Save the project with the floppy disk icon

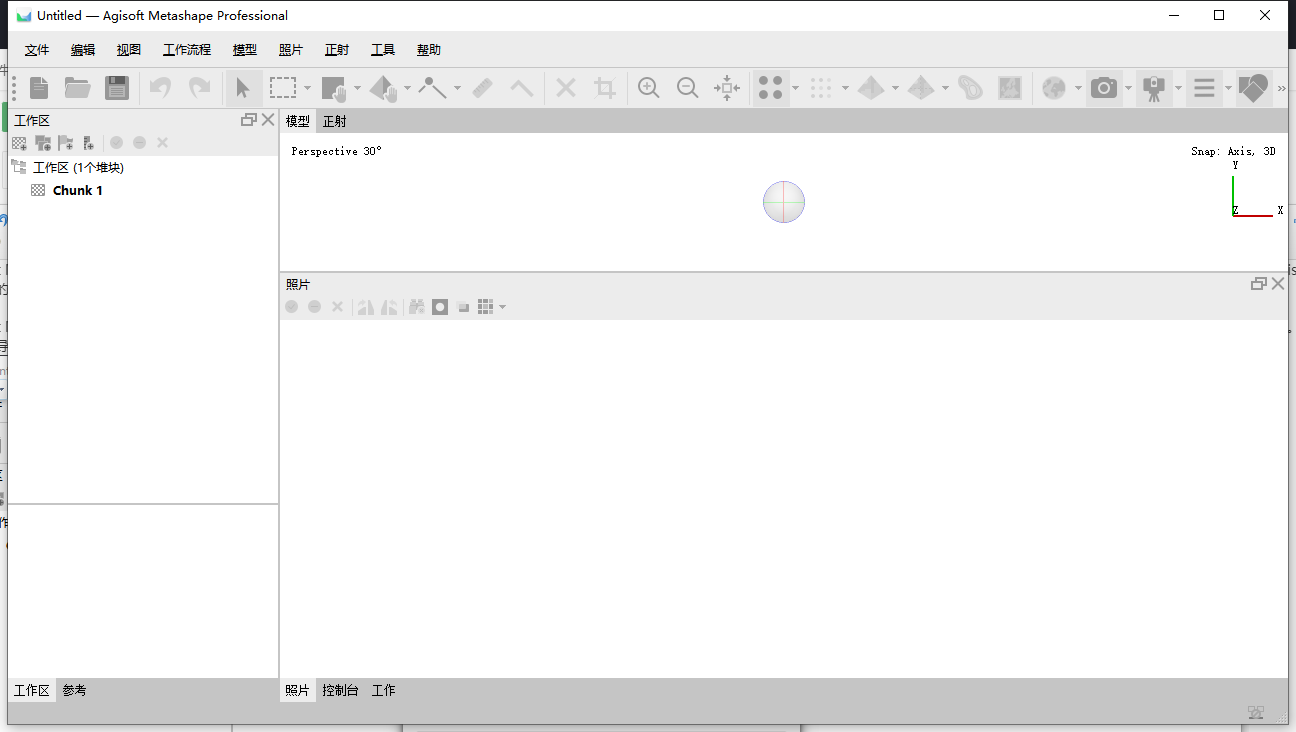[117, 88]
